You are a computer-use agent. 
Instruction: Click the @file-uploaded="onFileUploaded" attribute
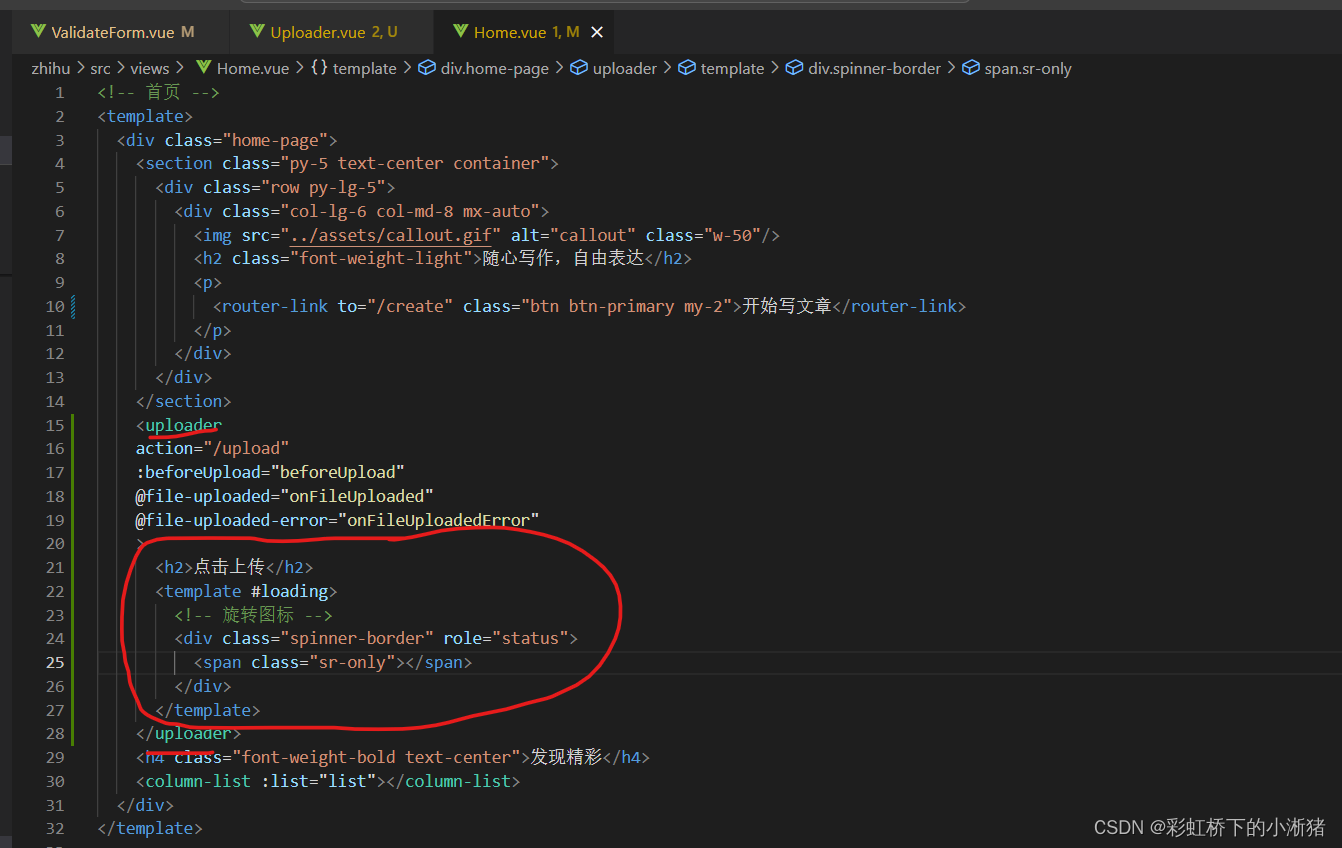point(285,496)
